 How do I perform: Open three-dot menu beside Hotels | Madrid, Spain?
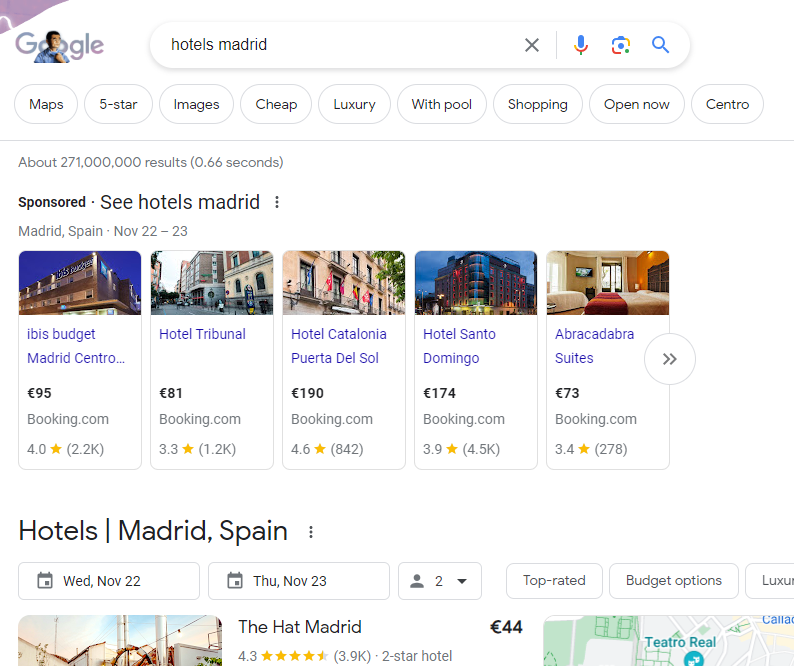click(311, 532)
